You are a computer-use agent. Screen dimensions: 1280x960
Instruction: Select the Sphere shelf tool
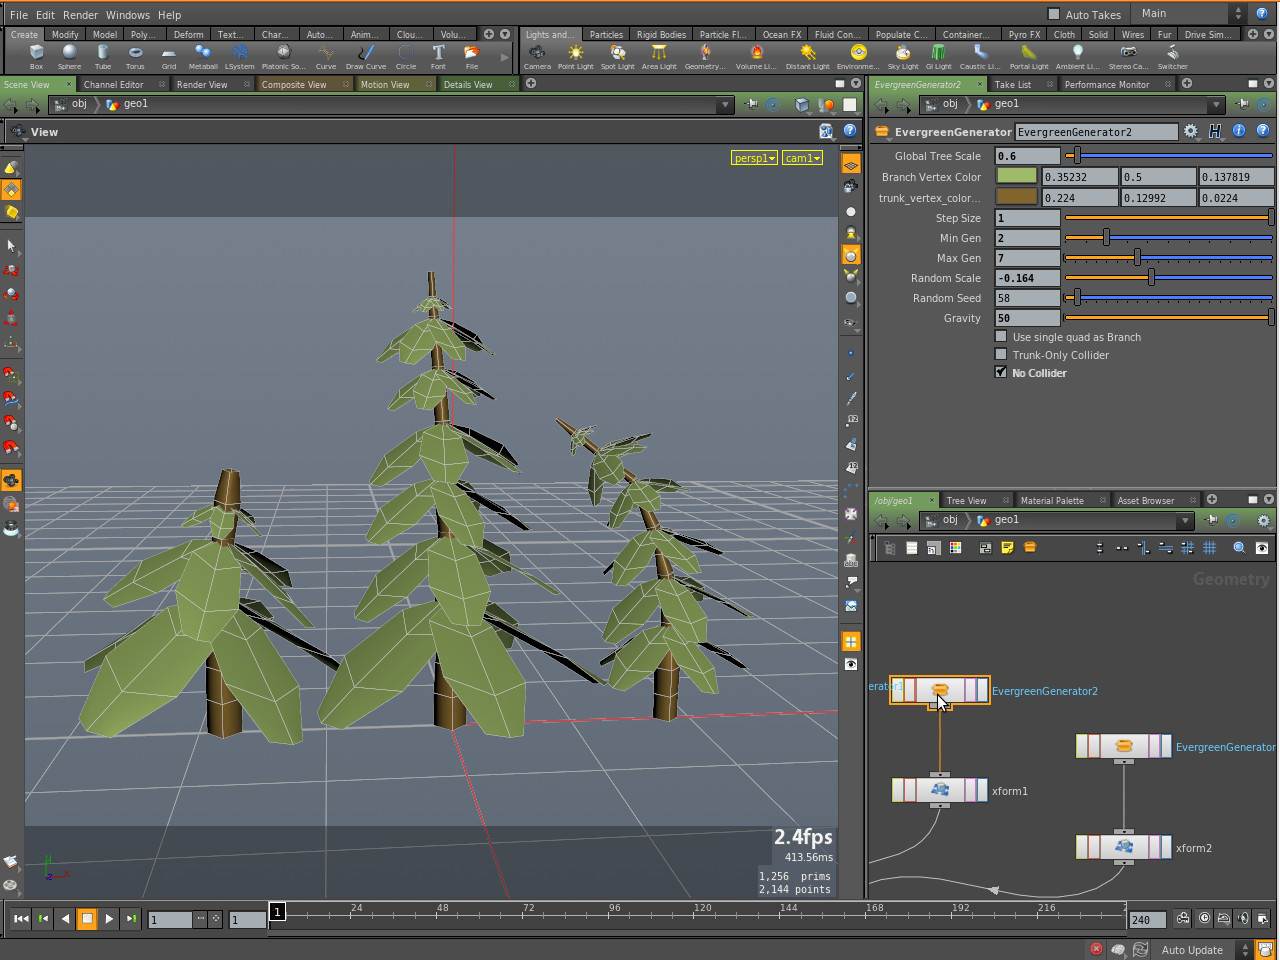tap(69, 56)
